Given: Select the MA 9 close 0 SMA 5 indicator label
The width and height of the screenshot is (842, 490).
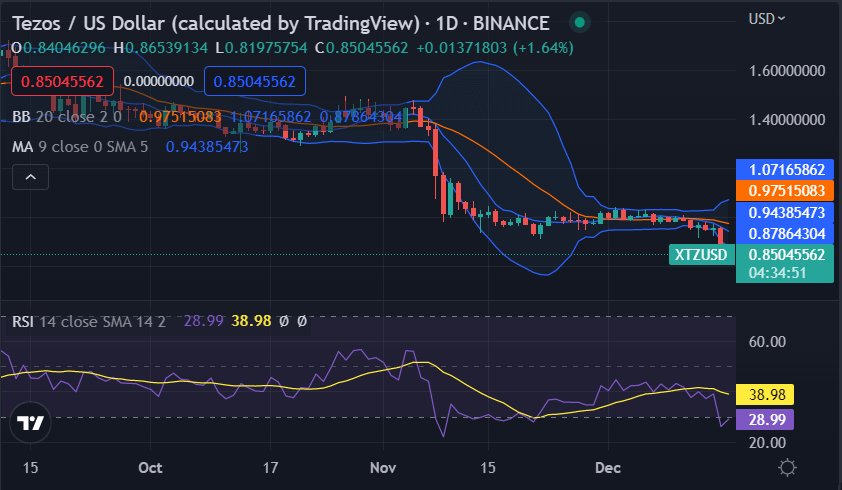Looking at the screenshot, I should point(80,147).
